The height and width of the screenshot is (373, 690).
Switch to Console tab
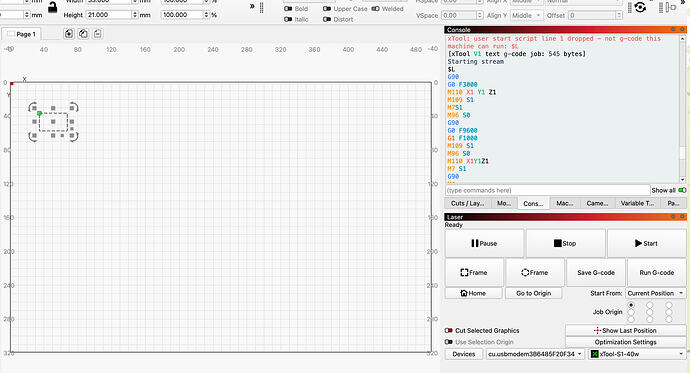tap(533, 203)
